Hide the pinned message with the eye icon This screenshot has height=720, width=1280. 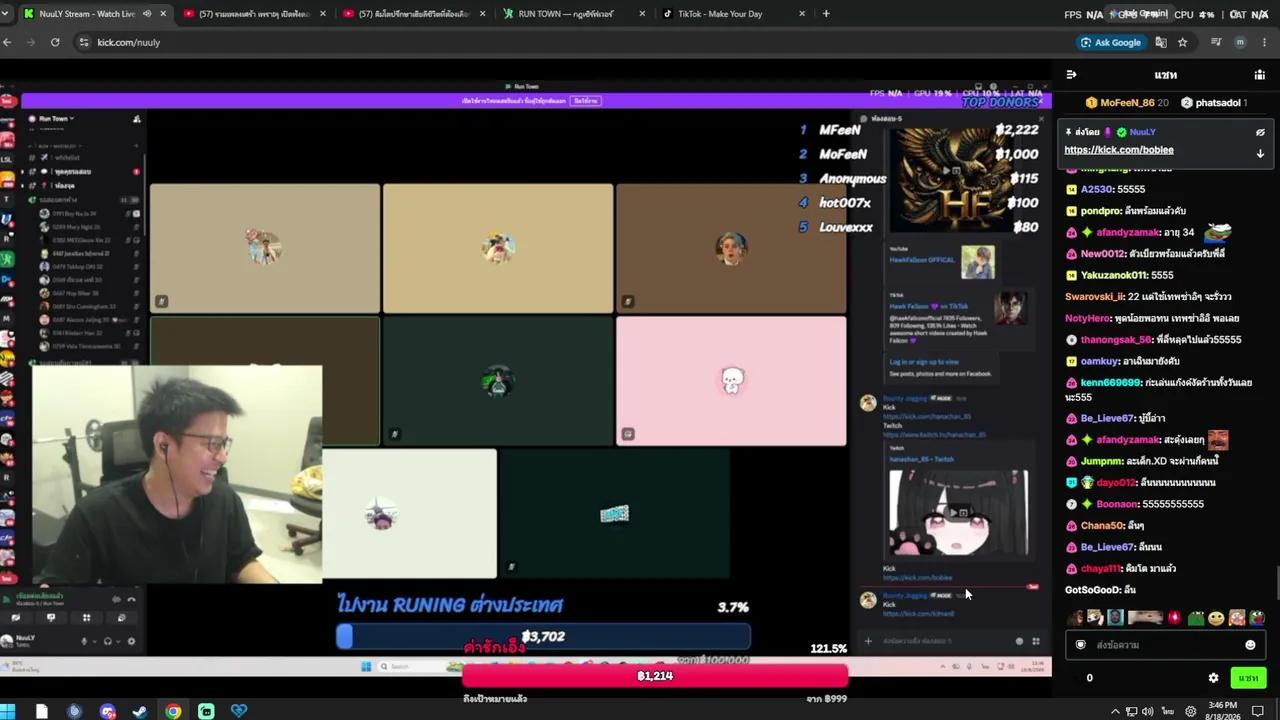pos(1260,132)
